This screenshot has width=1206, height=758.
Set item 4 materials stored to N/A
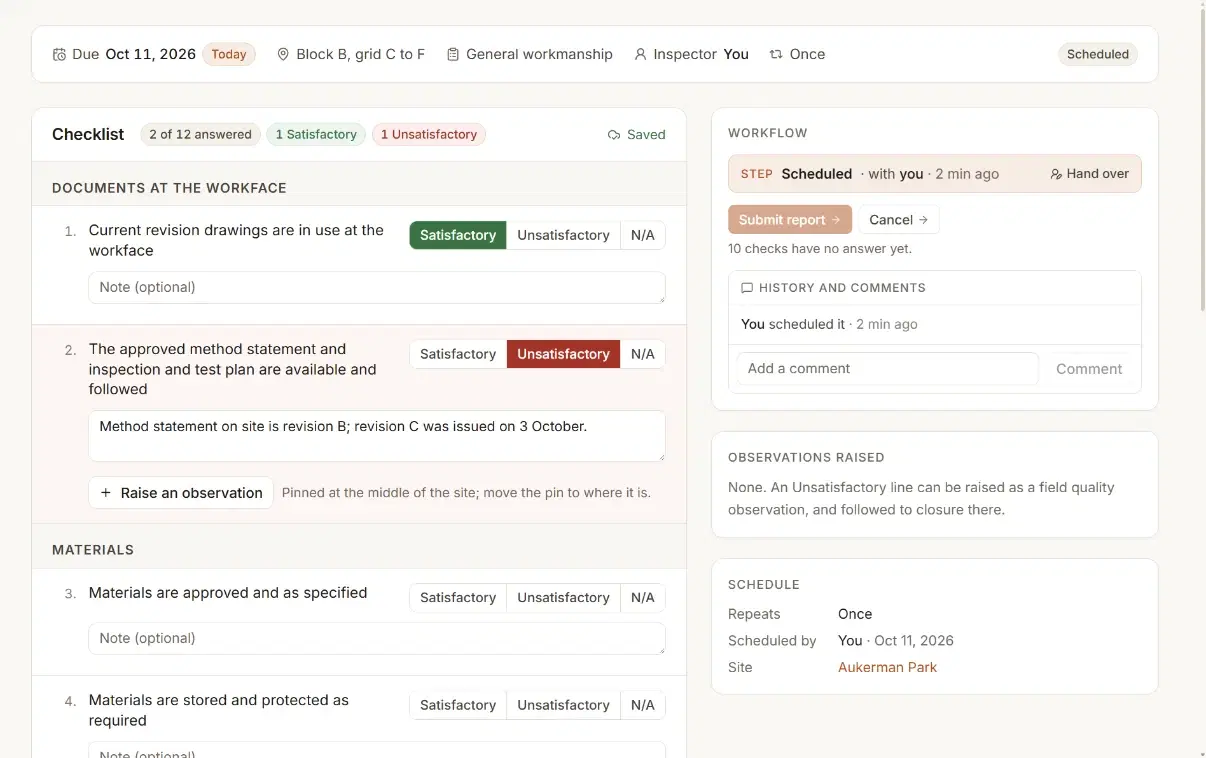[643, 705]
